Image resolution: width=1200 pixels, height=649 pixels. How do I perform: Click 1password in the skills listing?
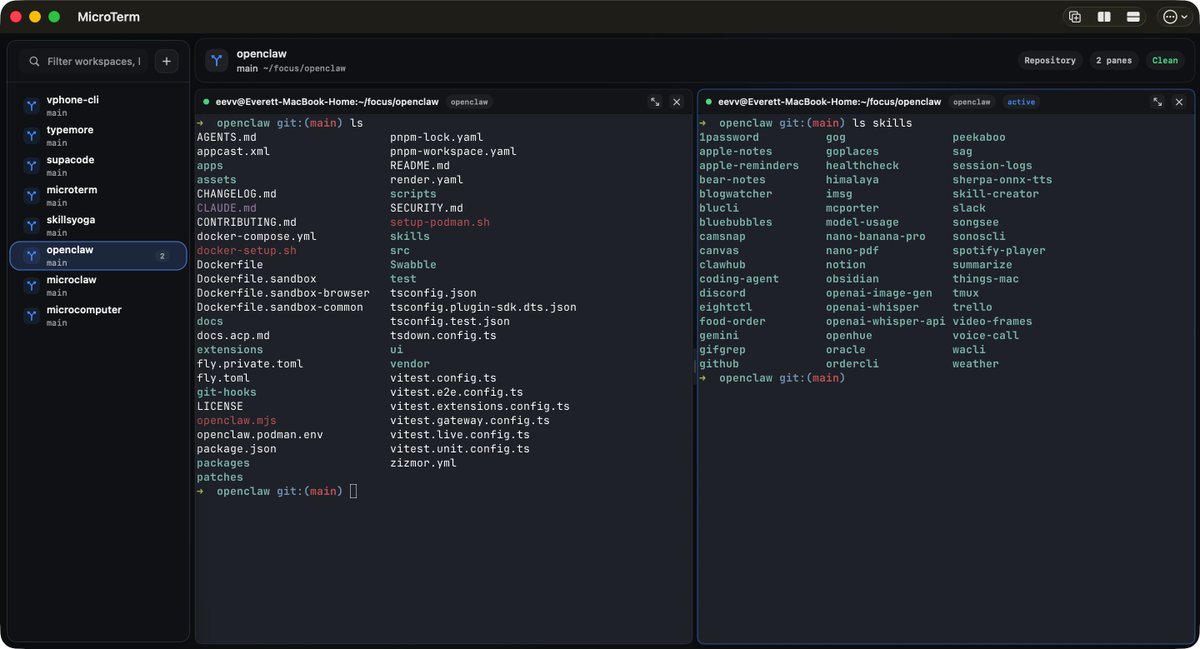click(729, 137)
